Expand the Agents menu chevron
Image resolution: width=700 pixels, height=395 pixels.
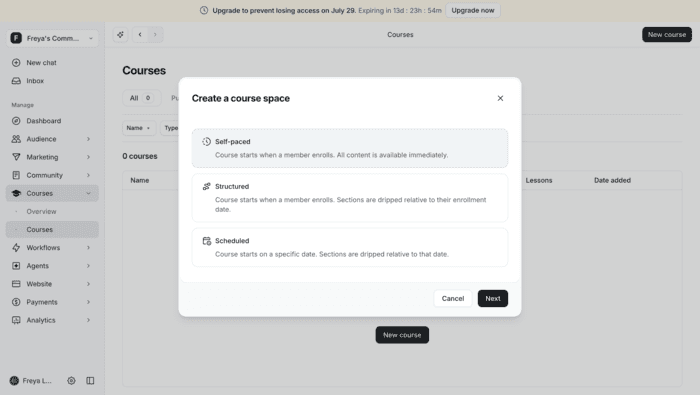click(x=88, y=266)
